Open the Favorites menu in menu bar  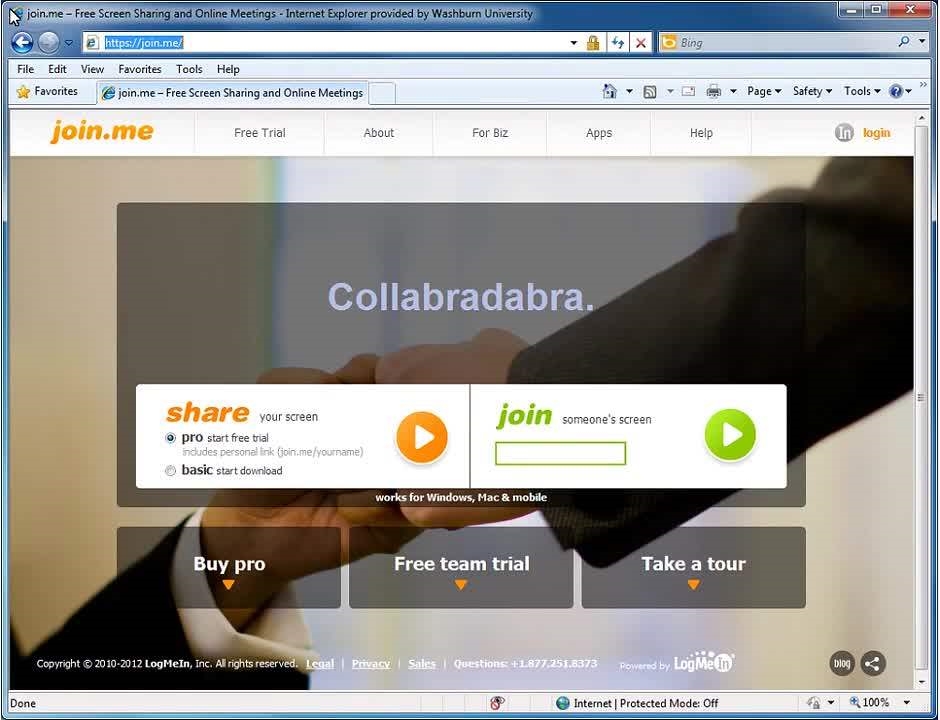(x=140, y=69)
